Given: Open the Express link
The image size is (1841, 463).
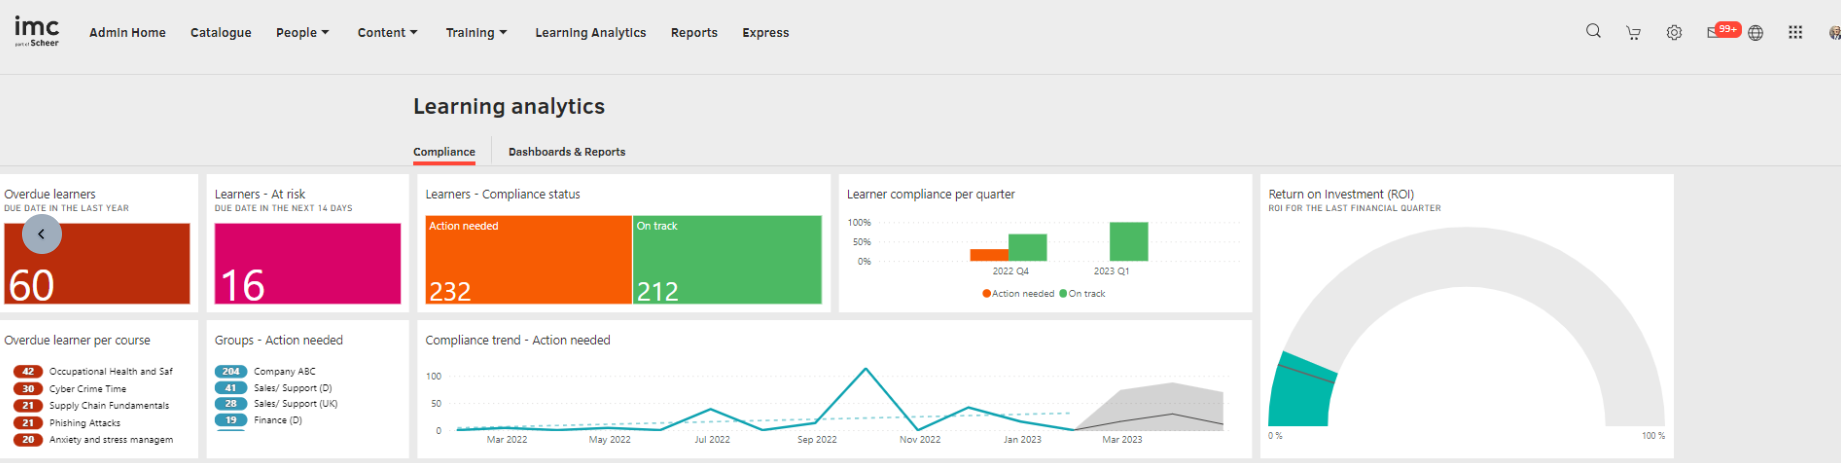Looking at the screenshot, I should click(765, 33).
